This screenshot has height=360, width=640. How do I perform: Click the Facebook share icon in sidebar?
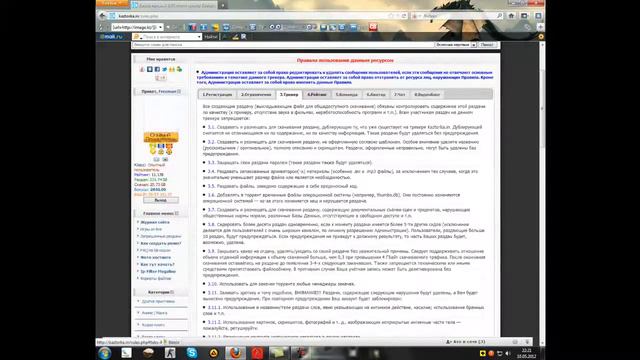point(157,69)
